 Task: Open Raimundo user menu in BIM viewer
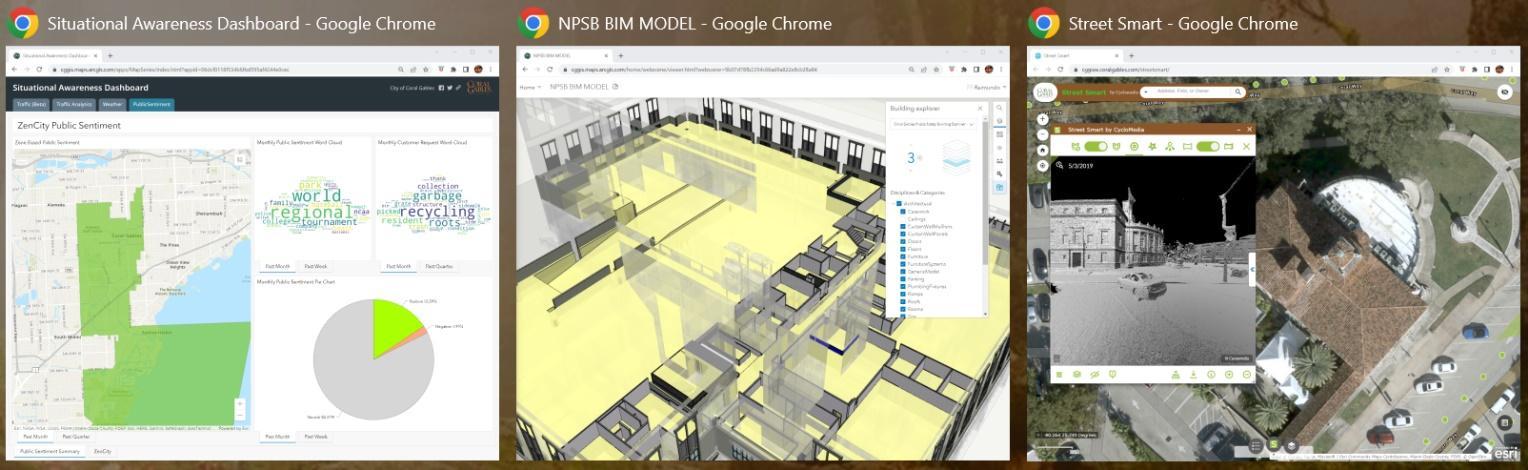(985, 87)
